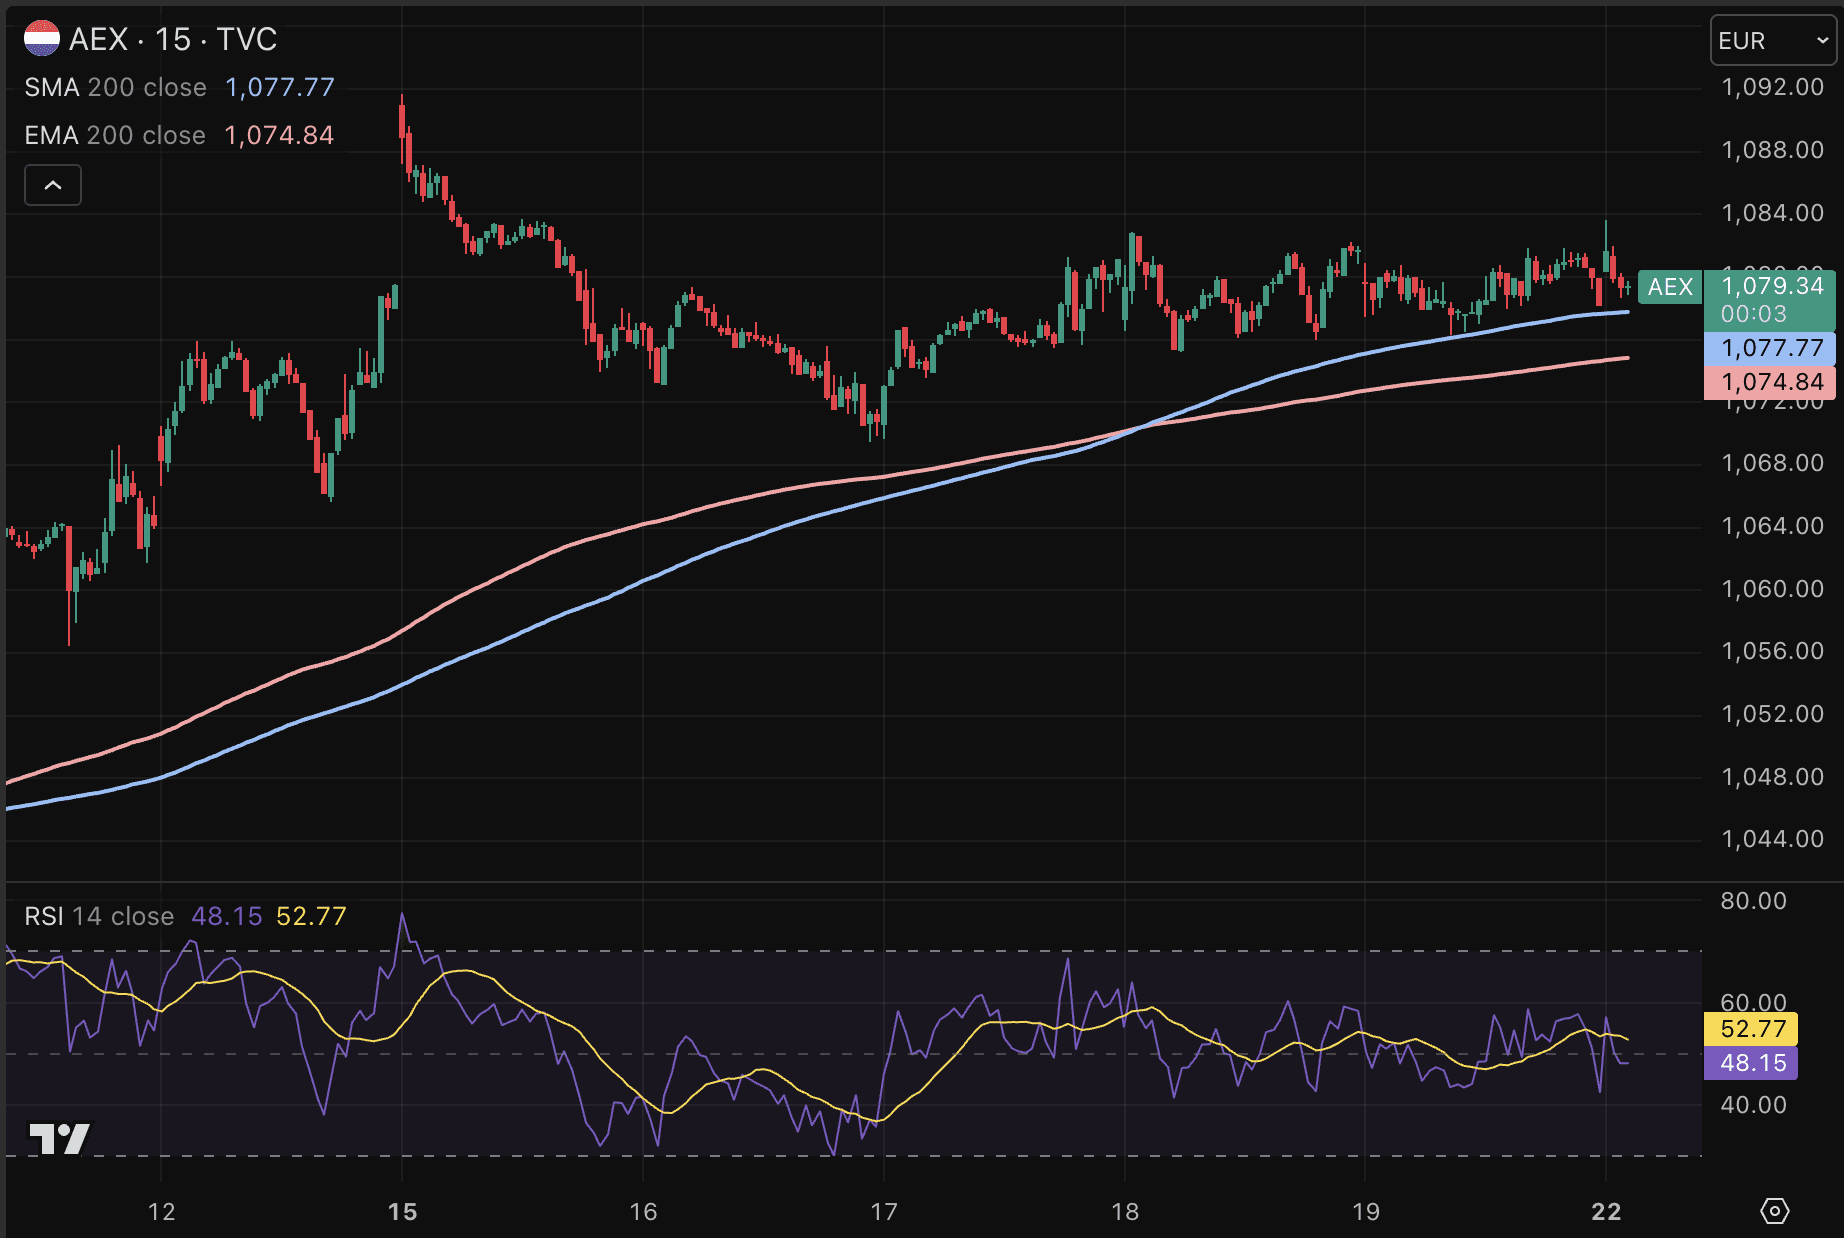Image resolution: width=1844 pixels, height=1238 pixels.
Task: Click date 12 on the time axis
Action: click(161, 1212)
